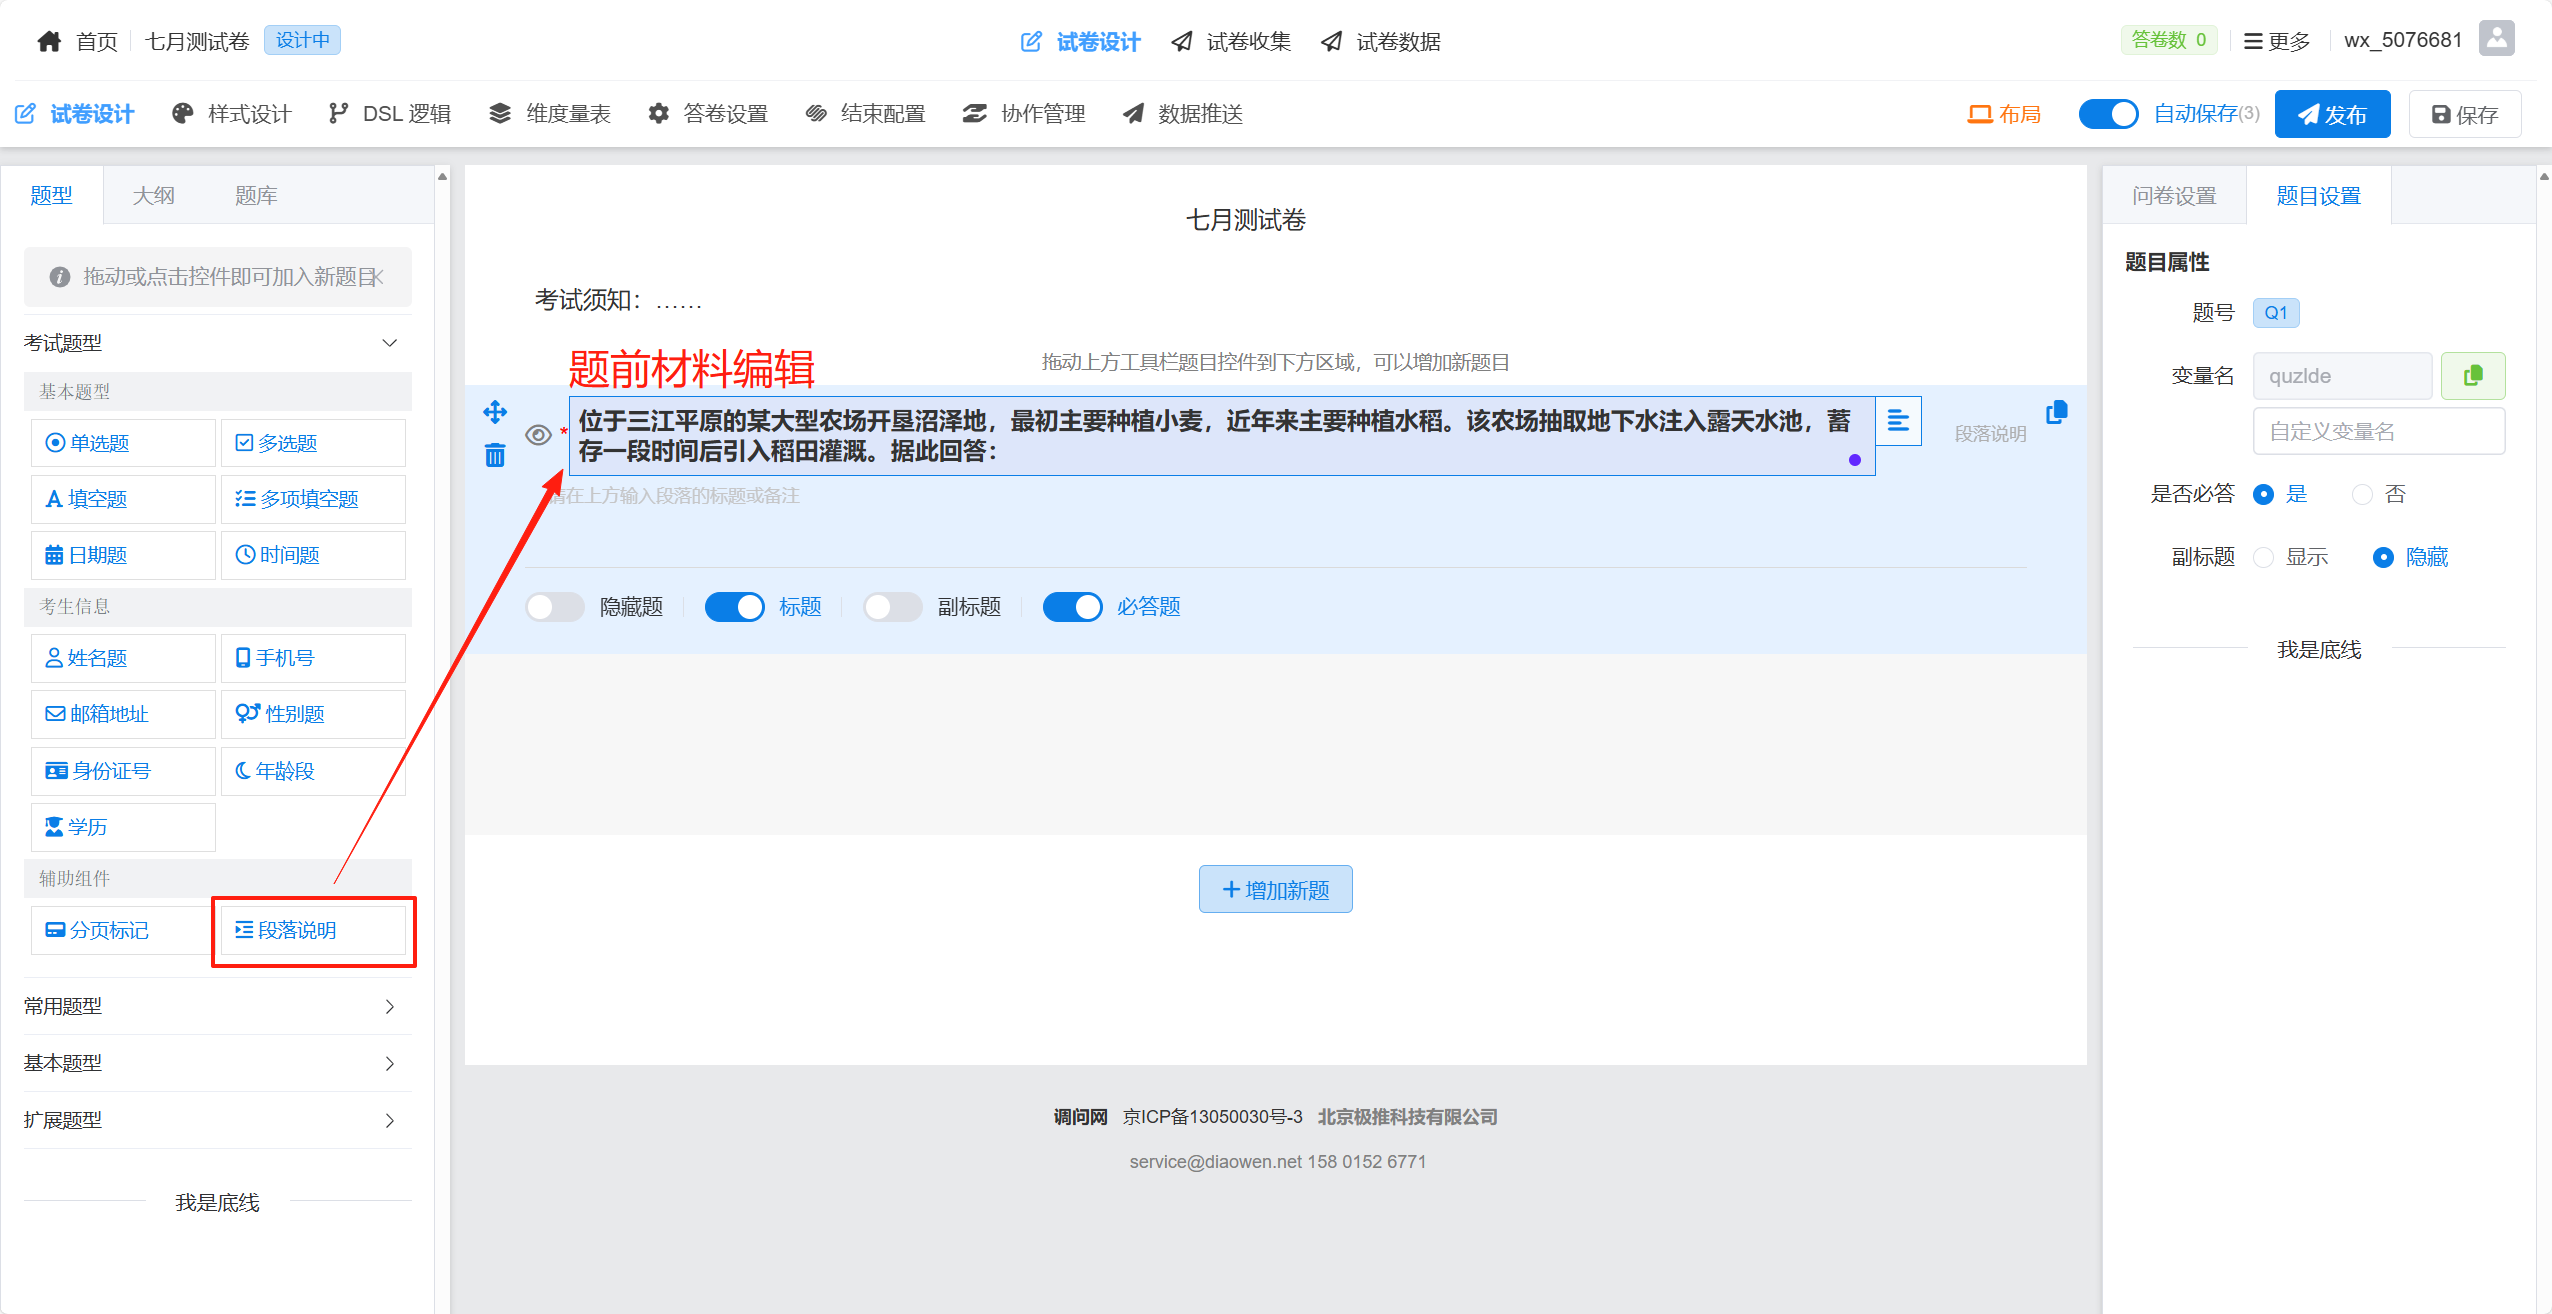2552x1314 pixels.
Task: Click the trash delete icon beside question
Action: (495, 456)
